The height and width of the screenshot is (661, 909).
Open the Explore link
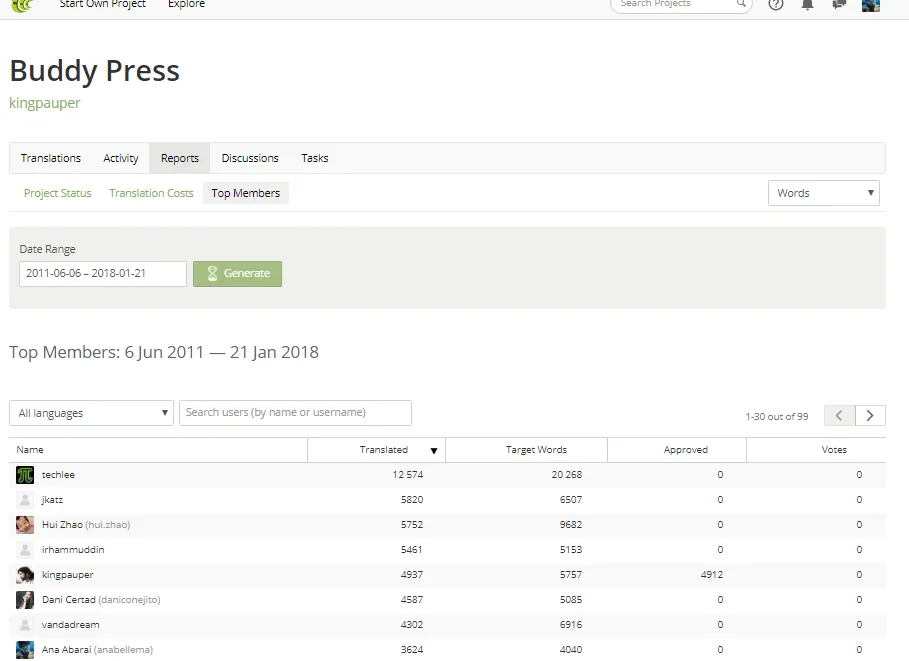(186, 4)
